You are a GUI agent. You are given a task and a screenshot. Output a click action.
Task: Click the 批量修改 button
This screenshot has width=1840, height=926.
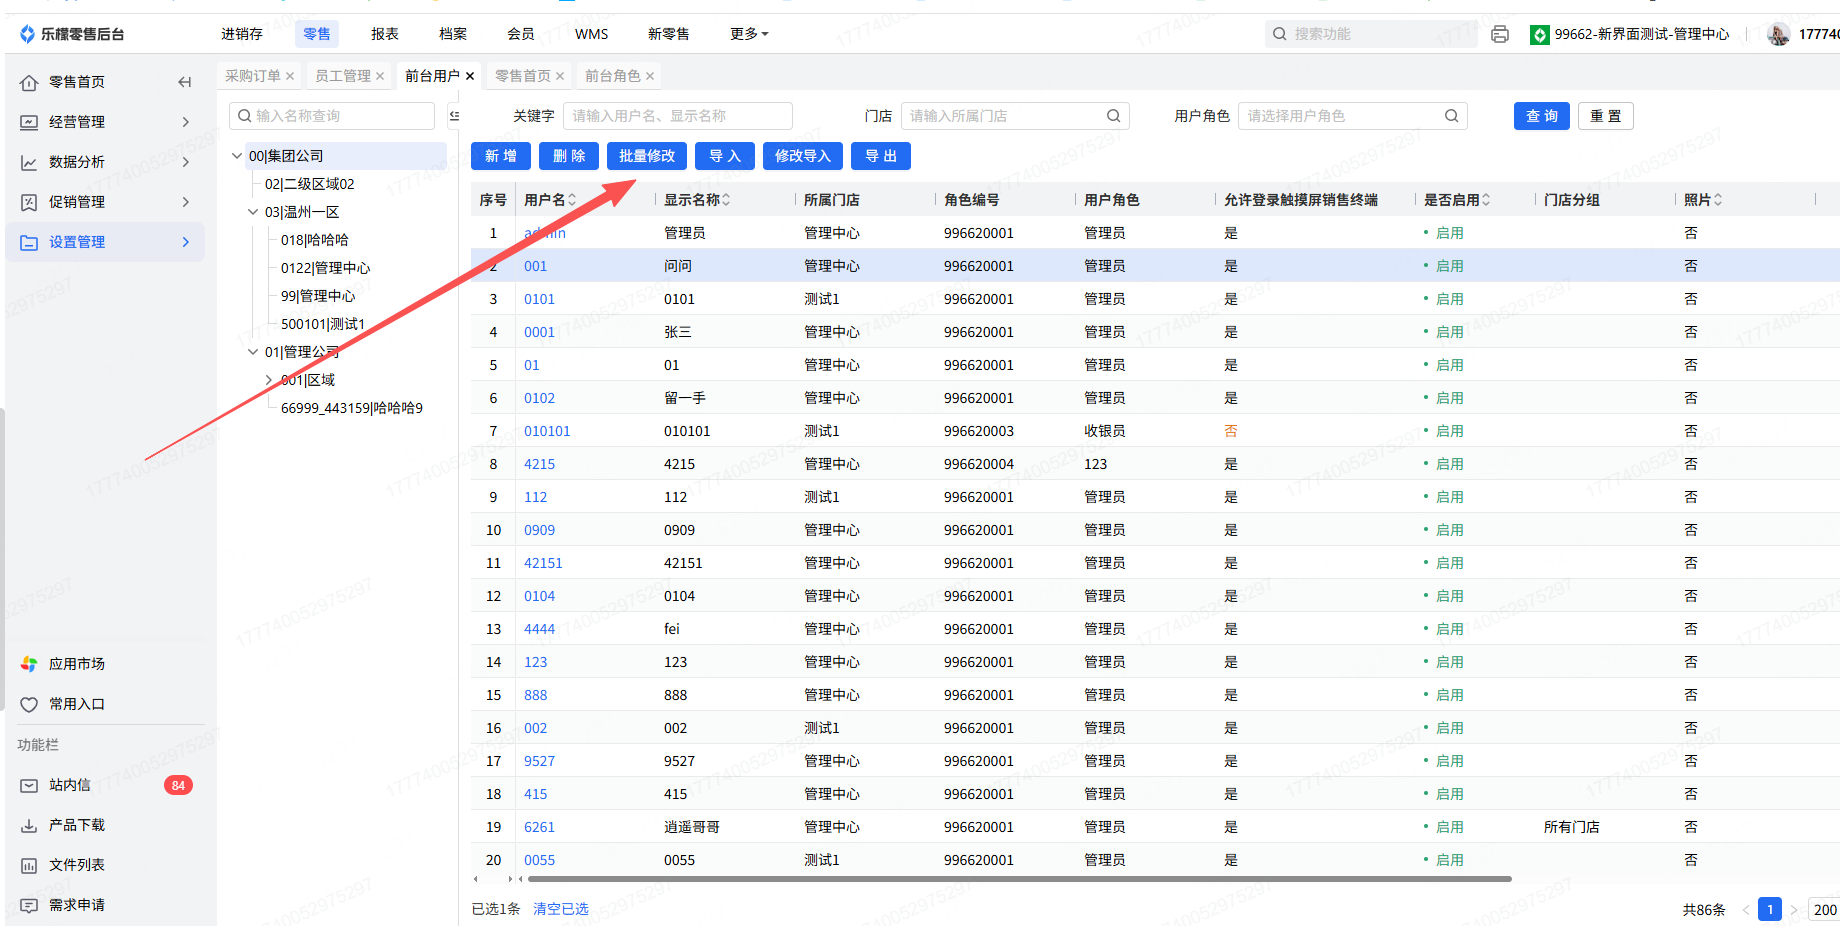point(647,156)
